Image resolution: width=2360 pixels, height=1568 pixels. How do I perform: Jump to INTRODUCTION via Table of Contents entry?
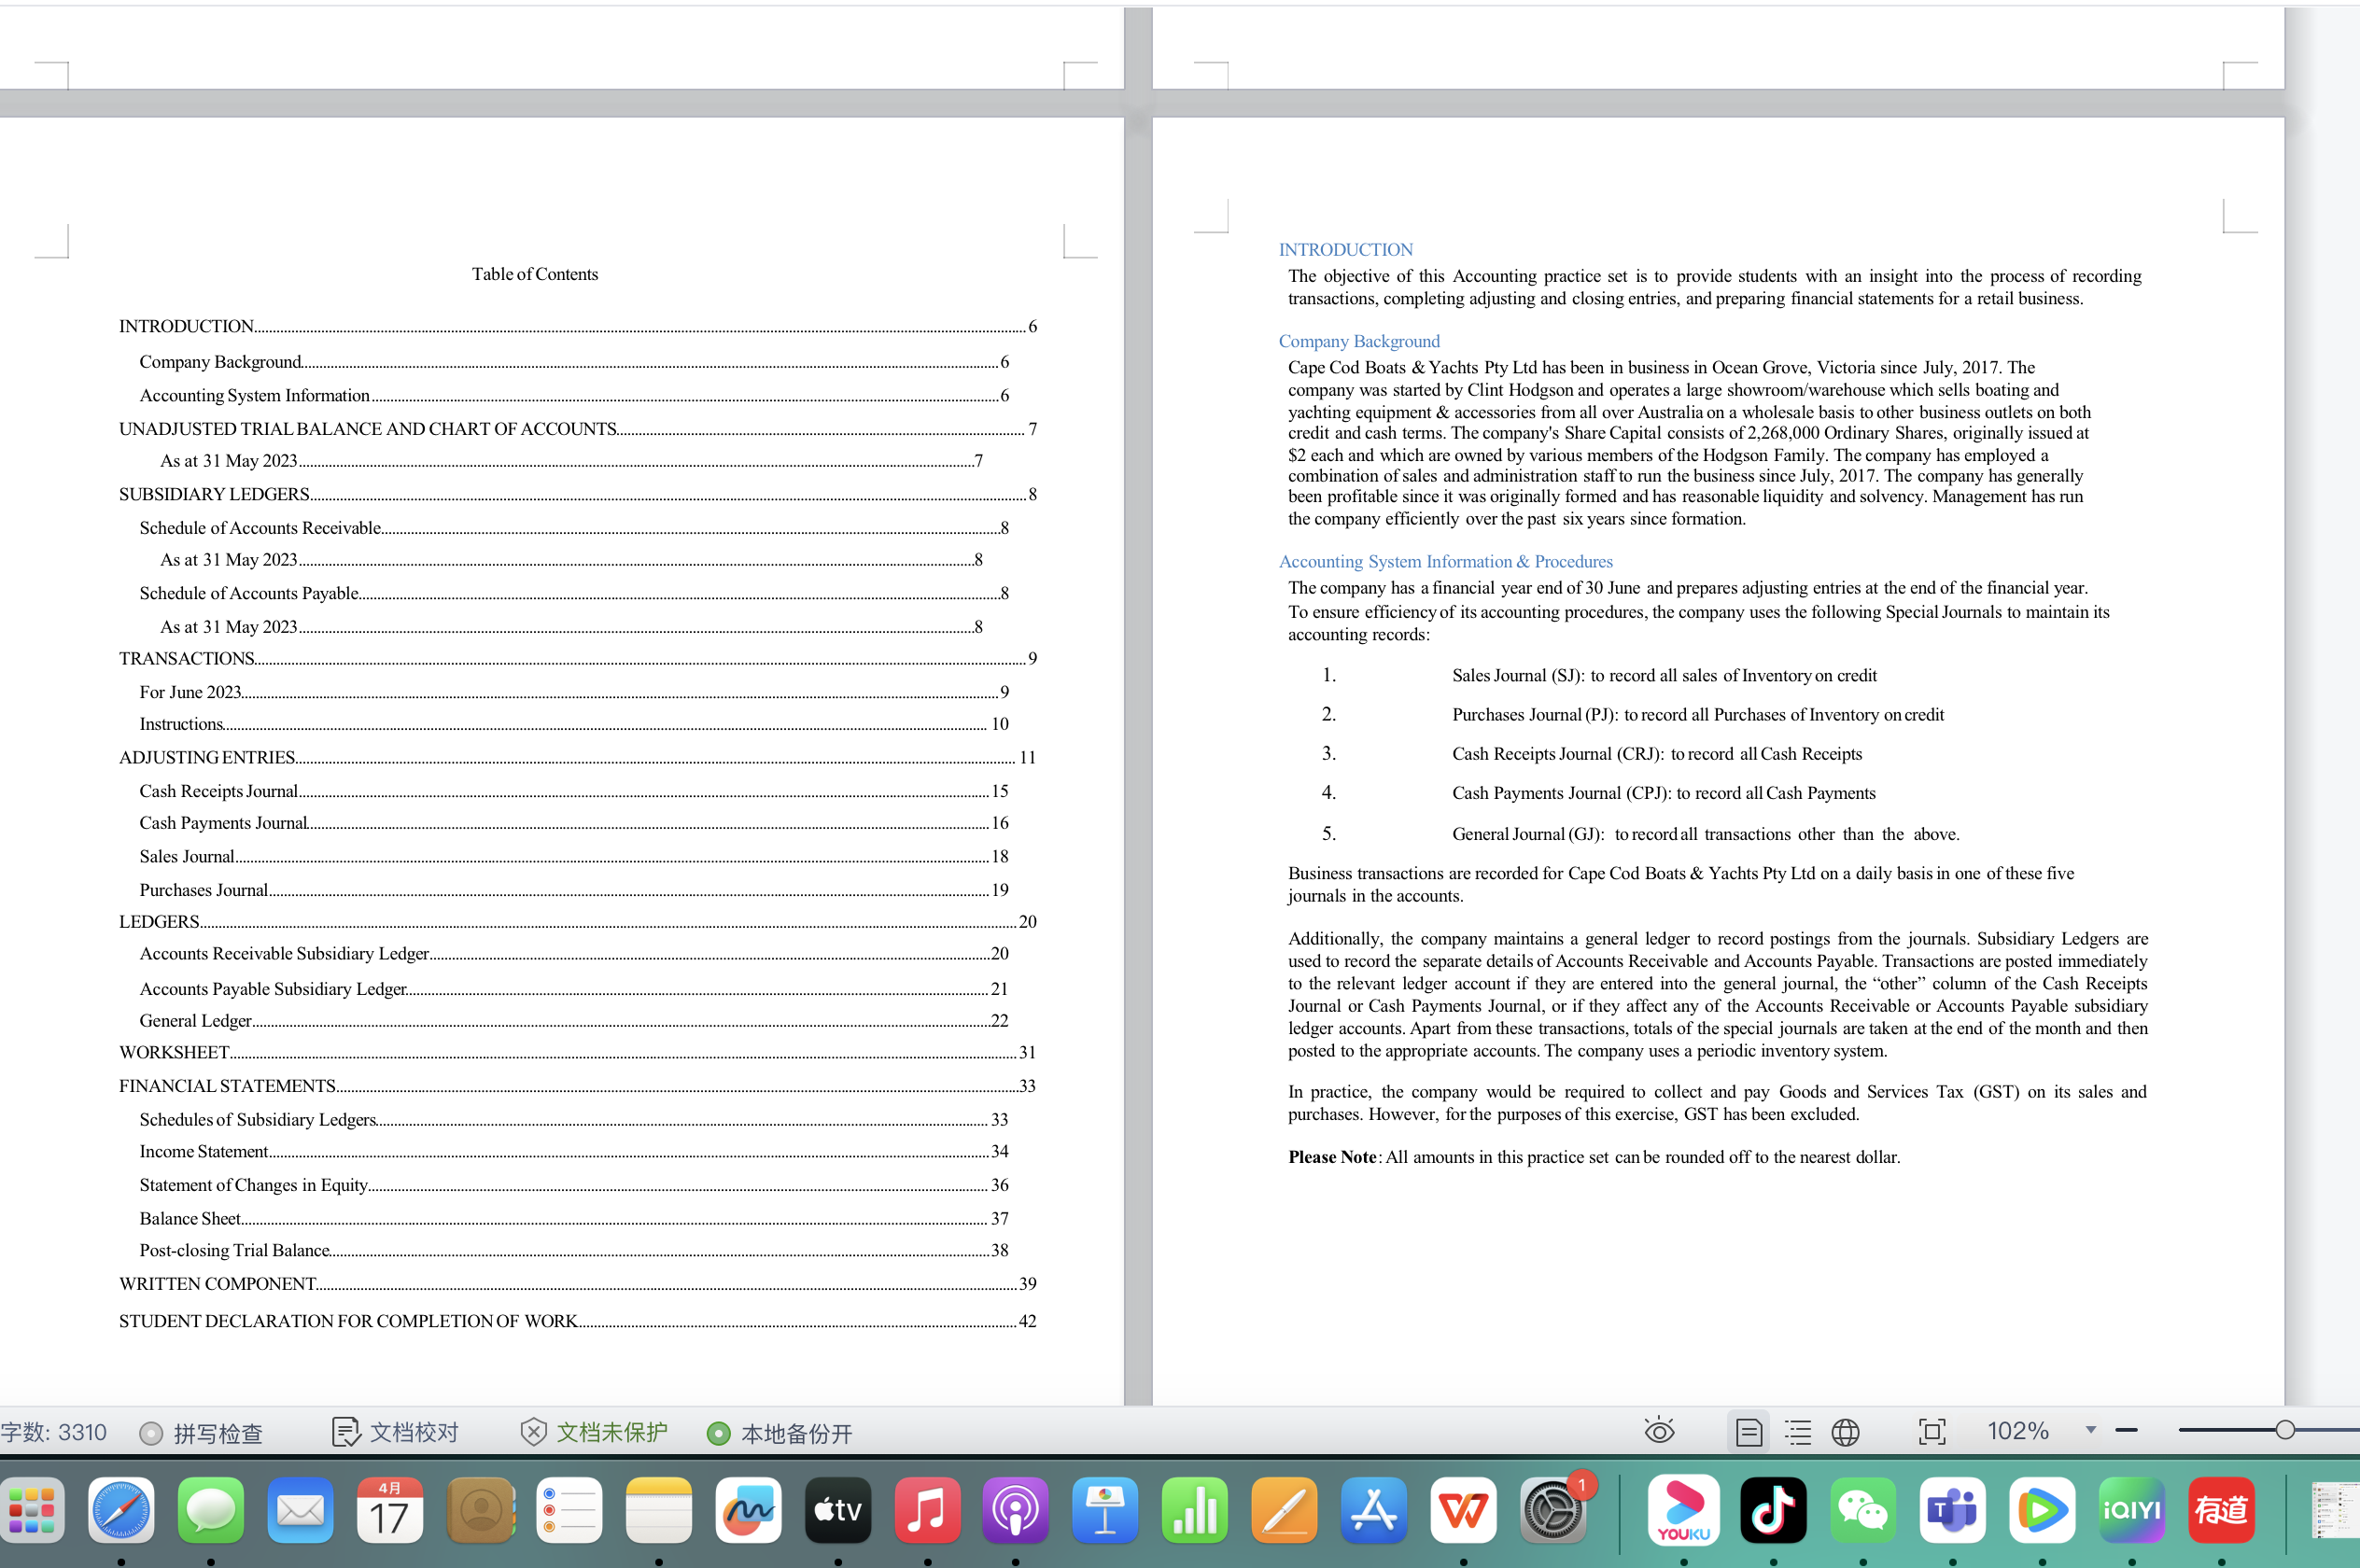(186, 326)
